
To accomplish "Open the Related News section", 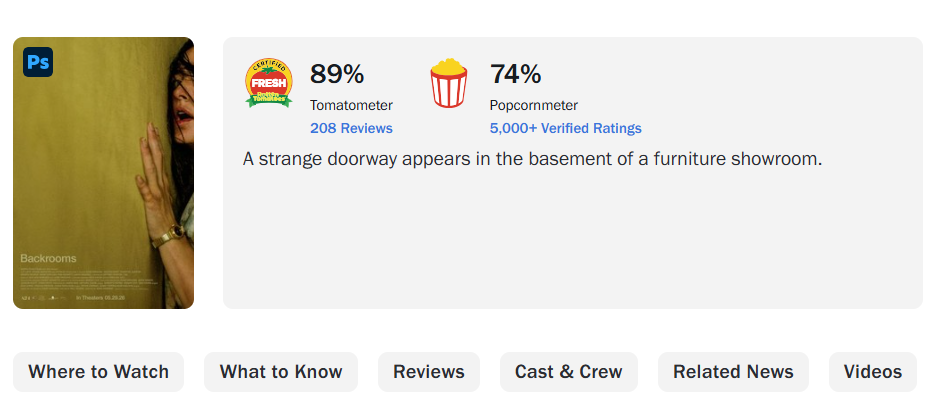I will click(733, 371).
